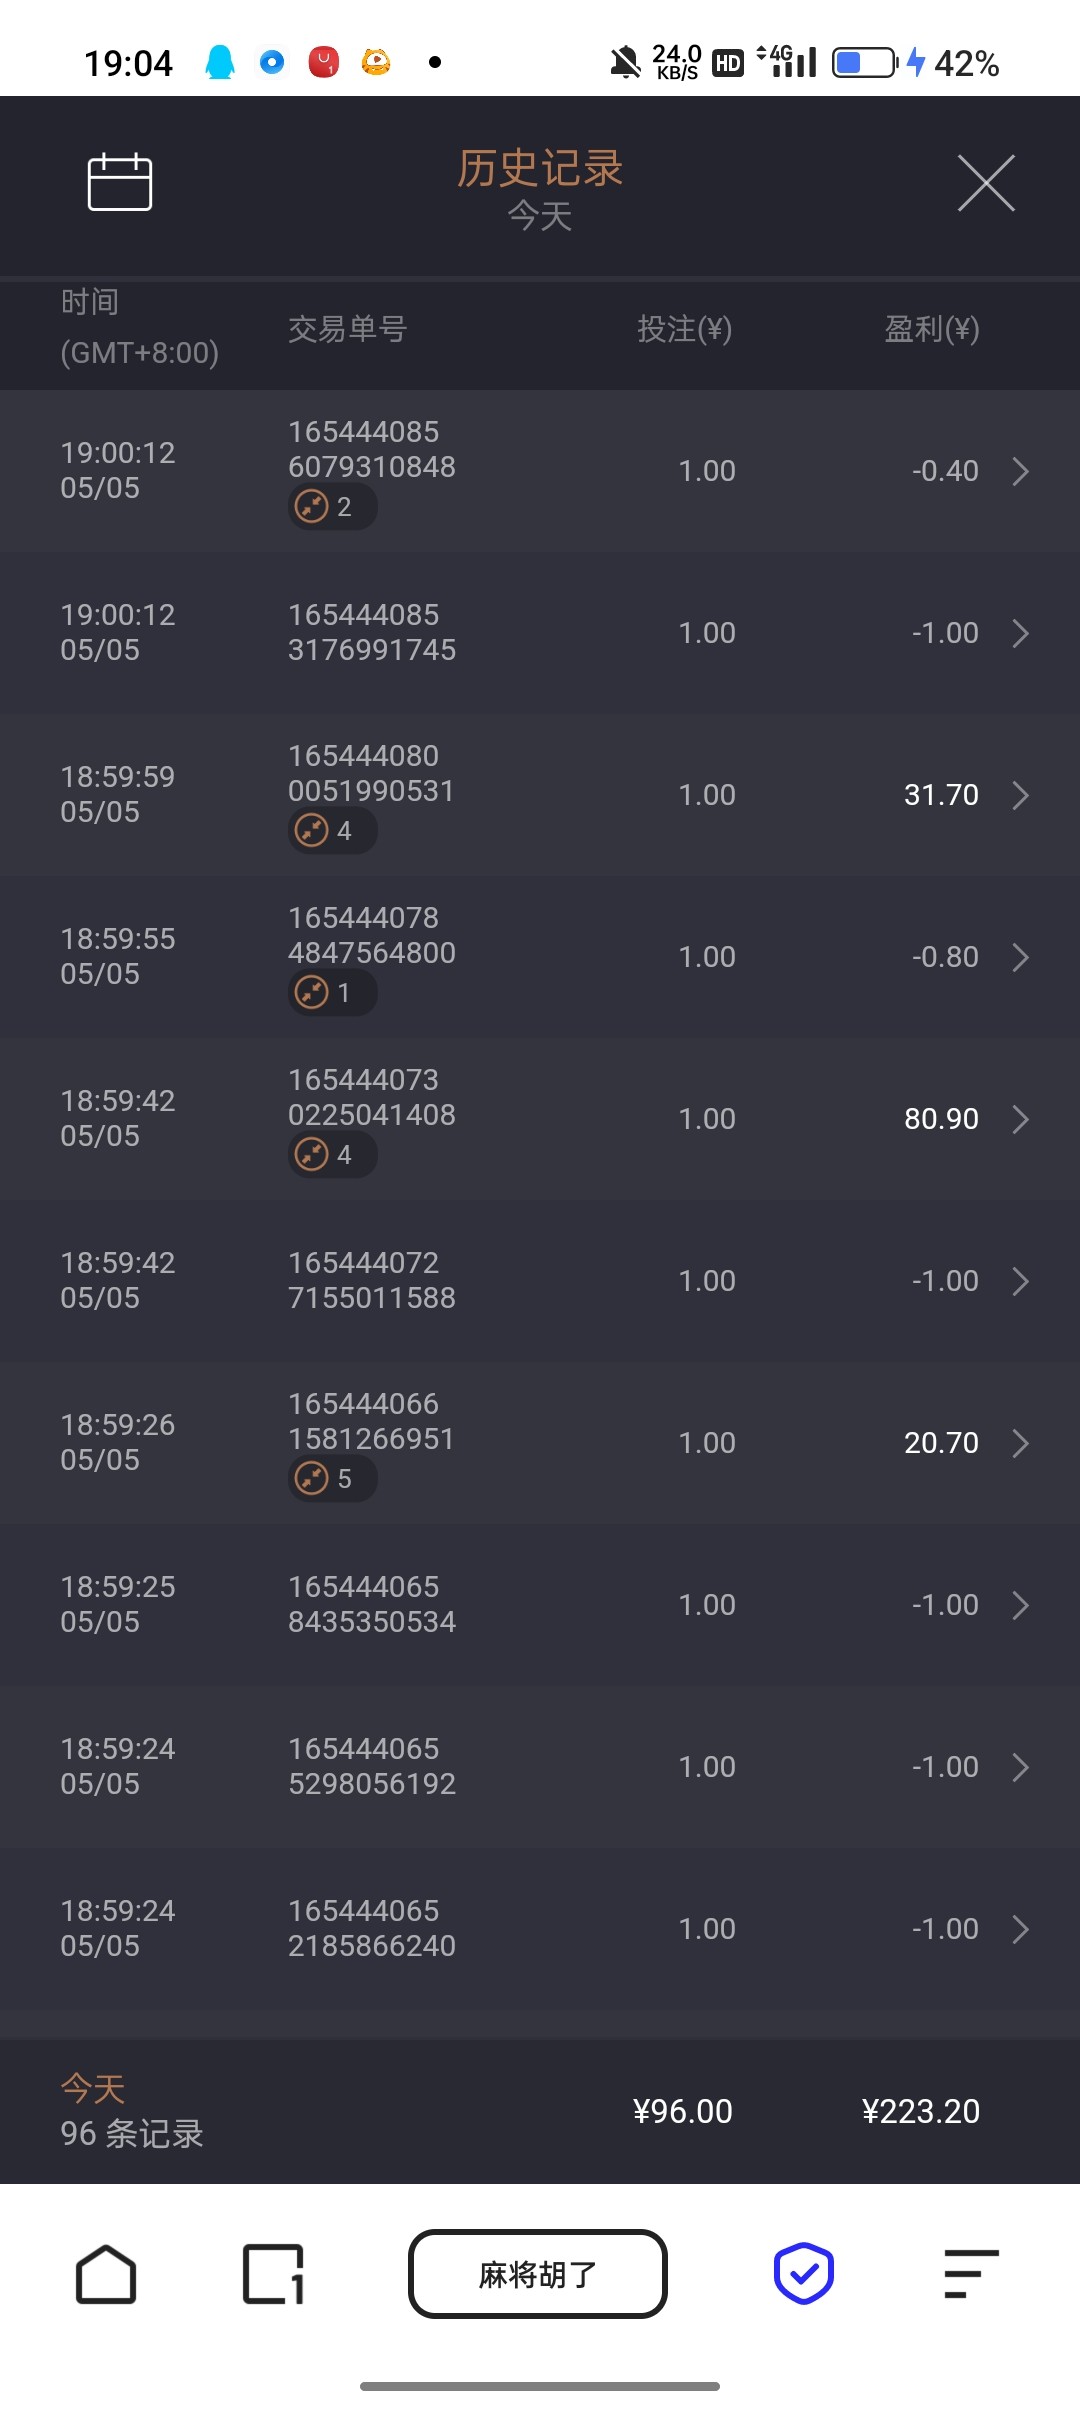
Task: Tap the home icon in bottom bar
Action: tap(106, 2274)
